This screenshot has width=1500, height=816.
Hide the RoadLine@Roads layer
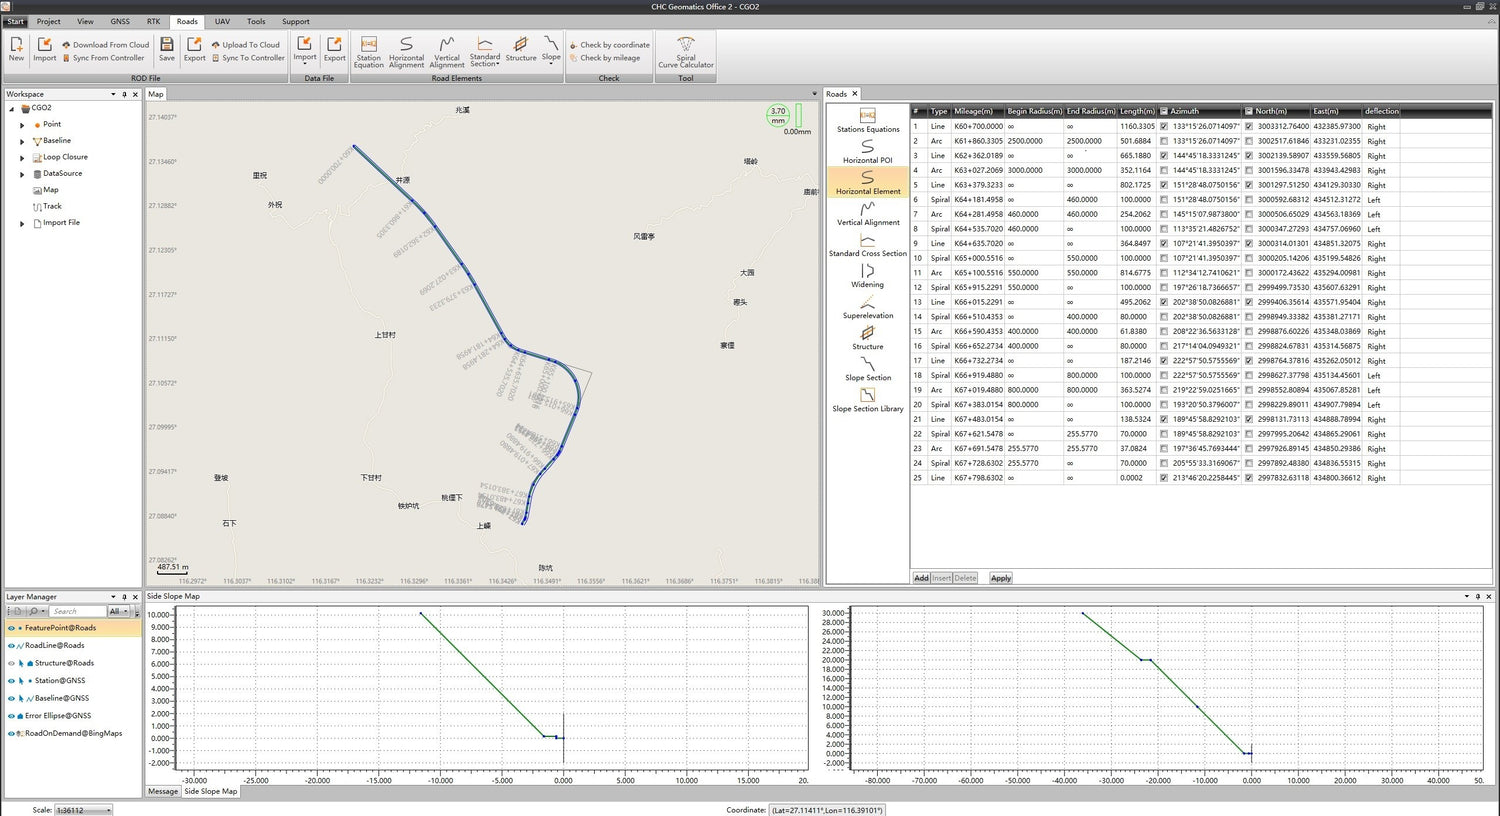(11, 645)
